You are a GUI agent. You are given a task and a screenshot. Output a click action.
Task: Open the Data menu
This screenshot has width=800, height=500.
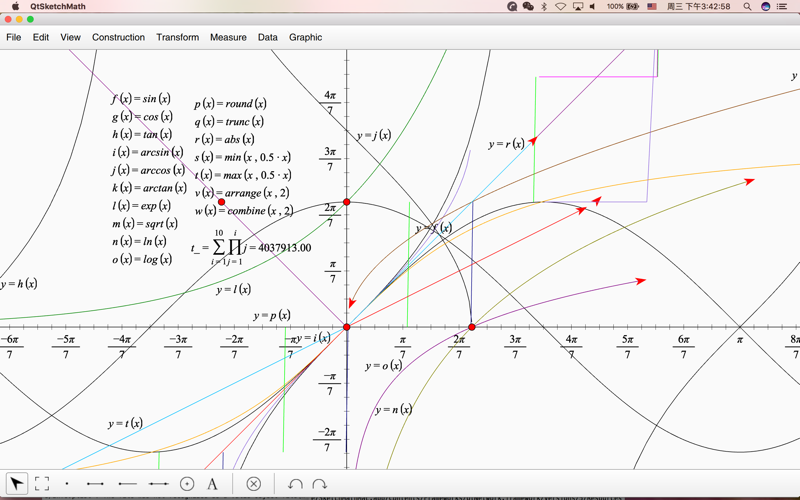click(267, 37)
